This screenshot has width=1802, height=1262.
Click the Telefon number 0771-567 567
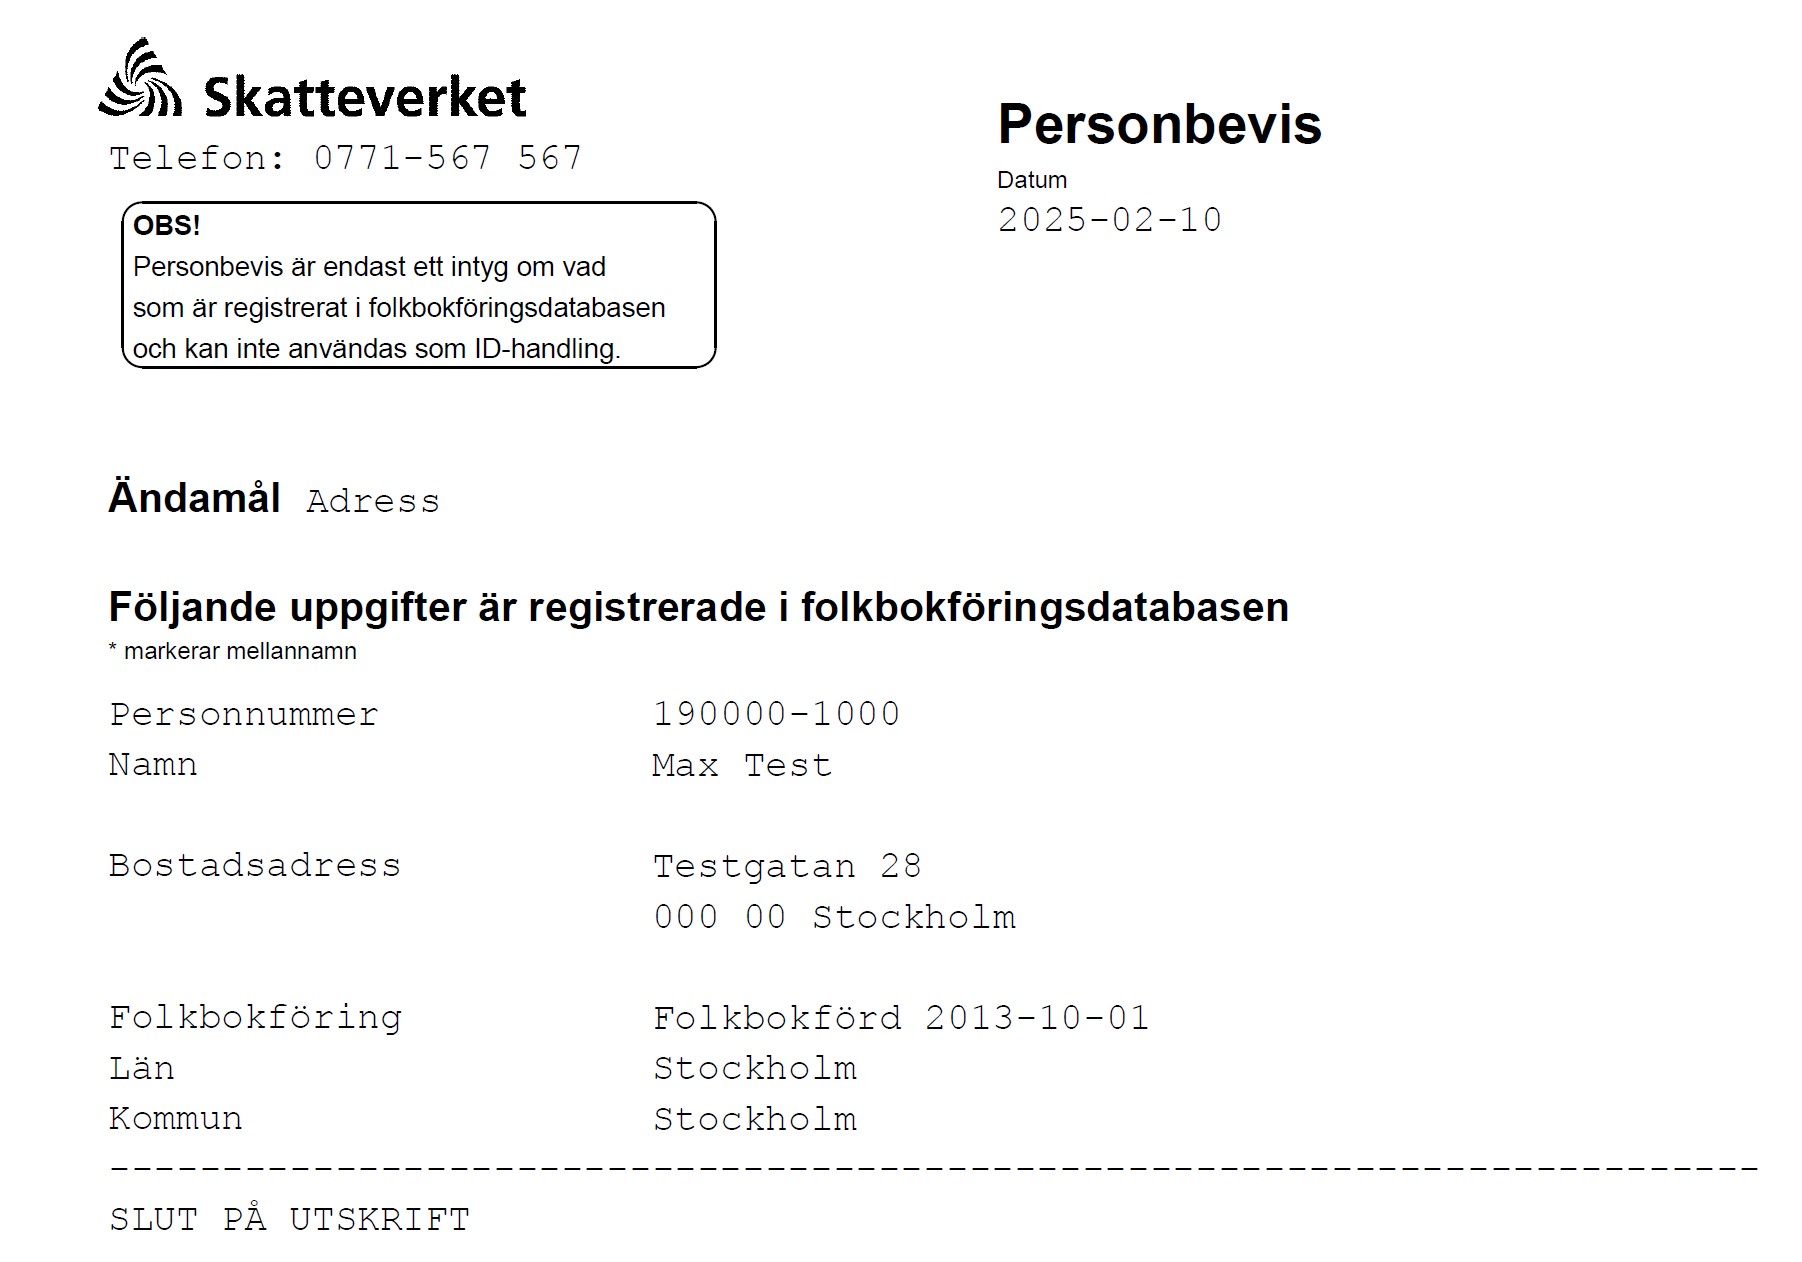[447, 158]
